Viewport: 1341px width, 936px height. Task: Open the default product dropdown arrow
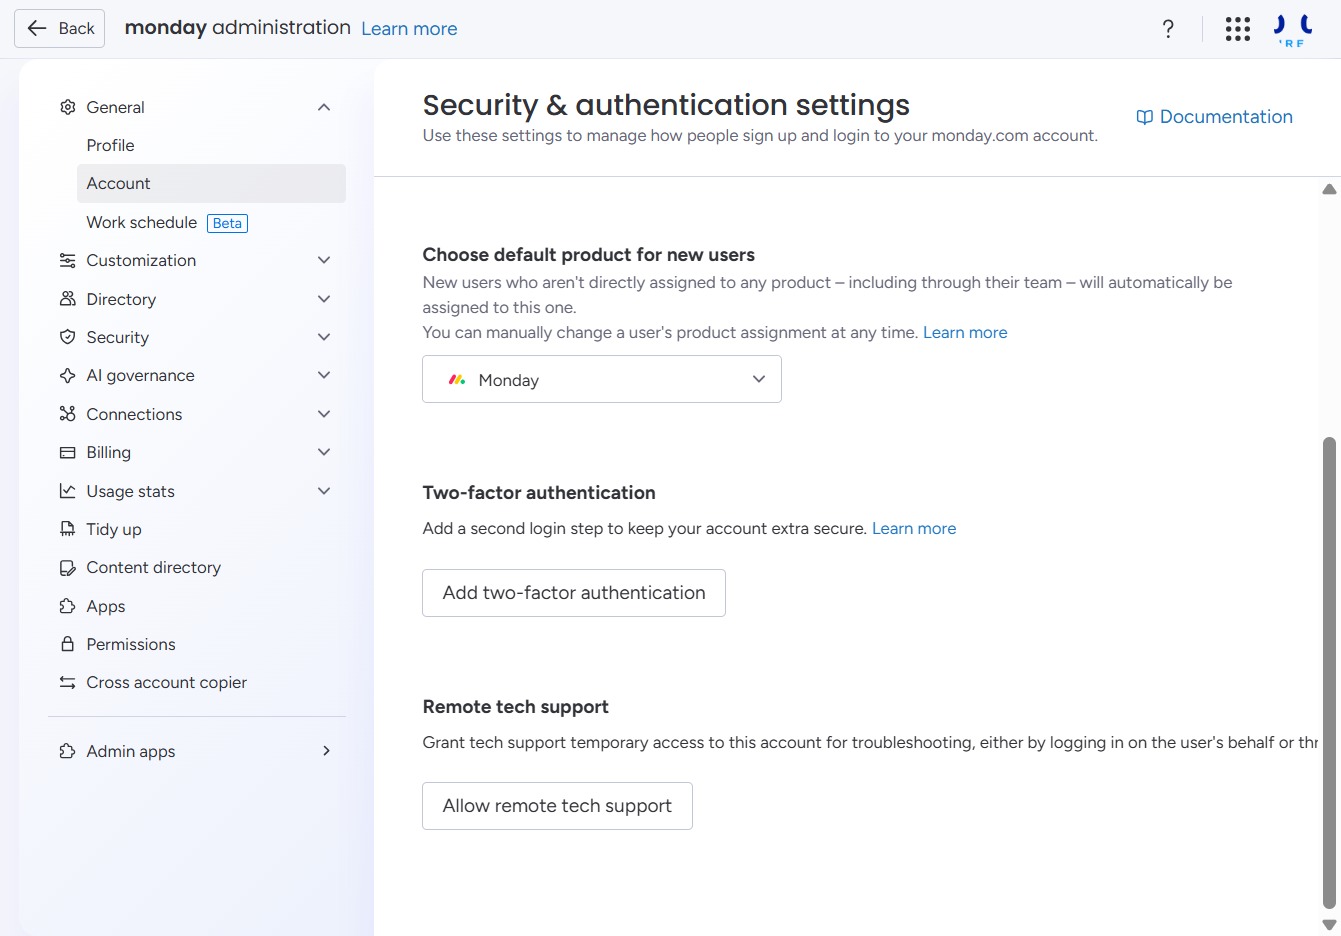pyautogui.click(x=759, y=379)
